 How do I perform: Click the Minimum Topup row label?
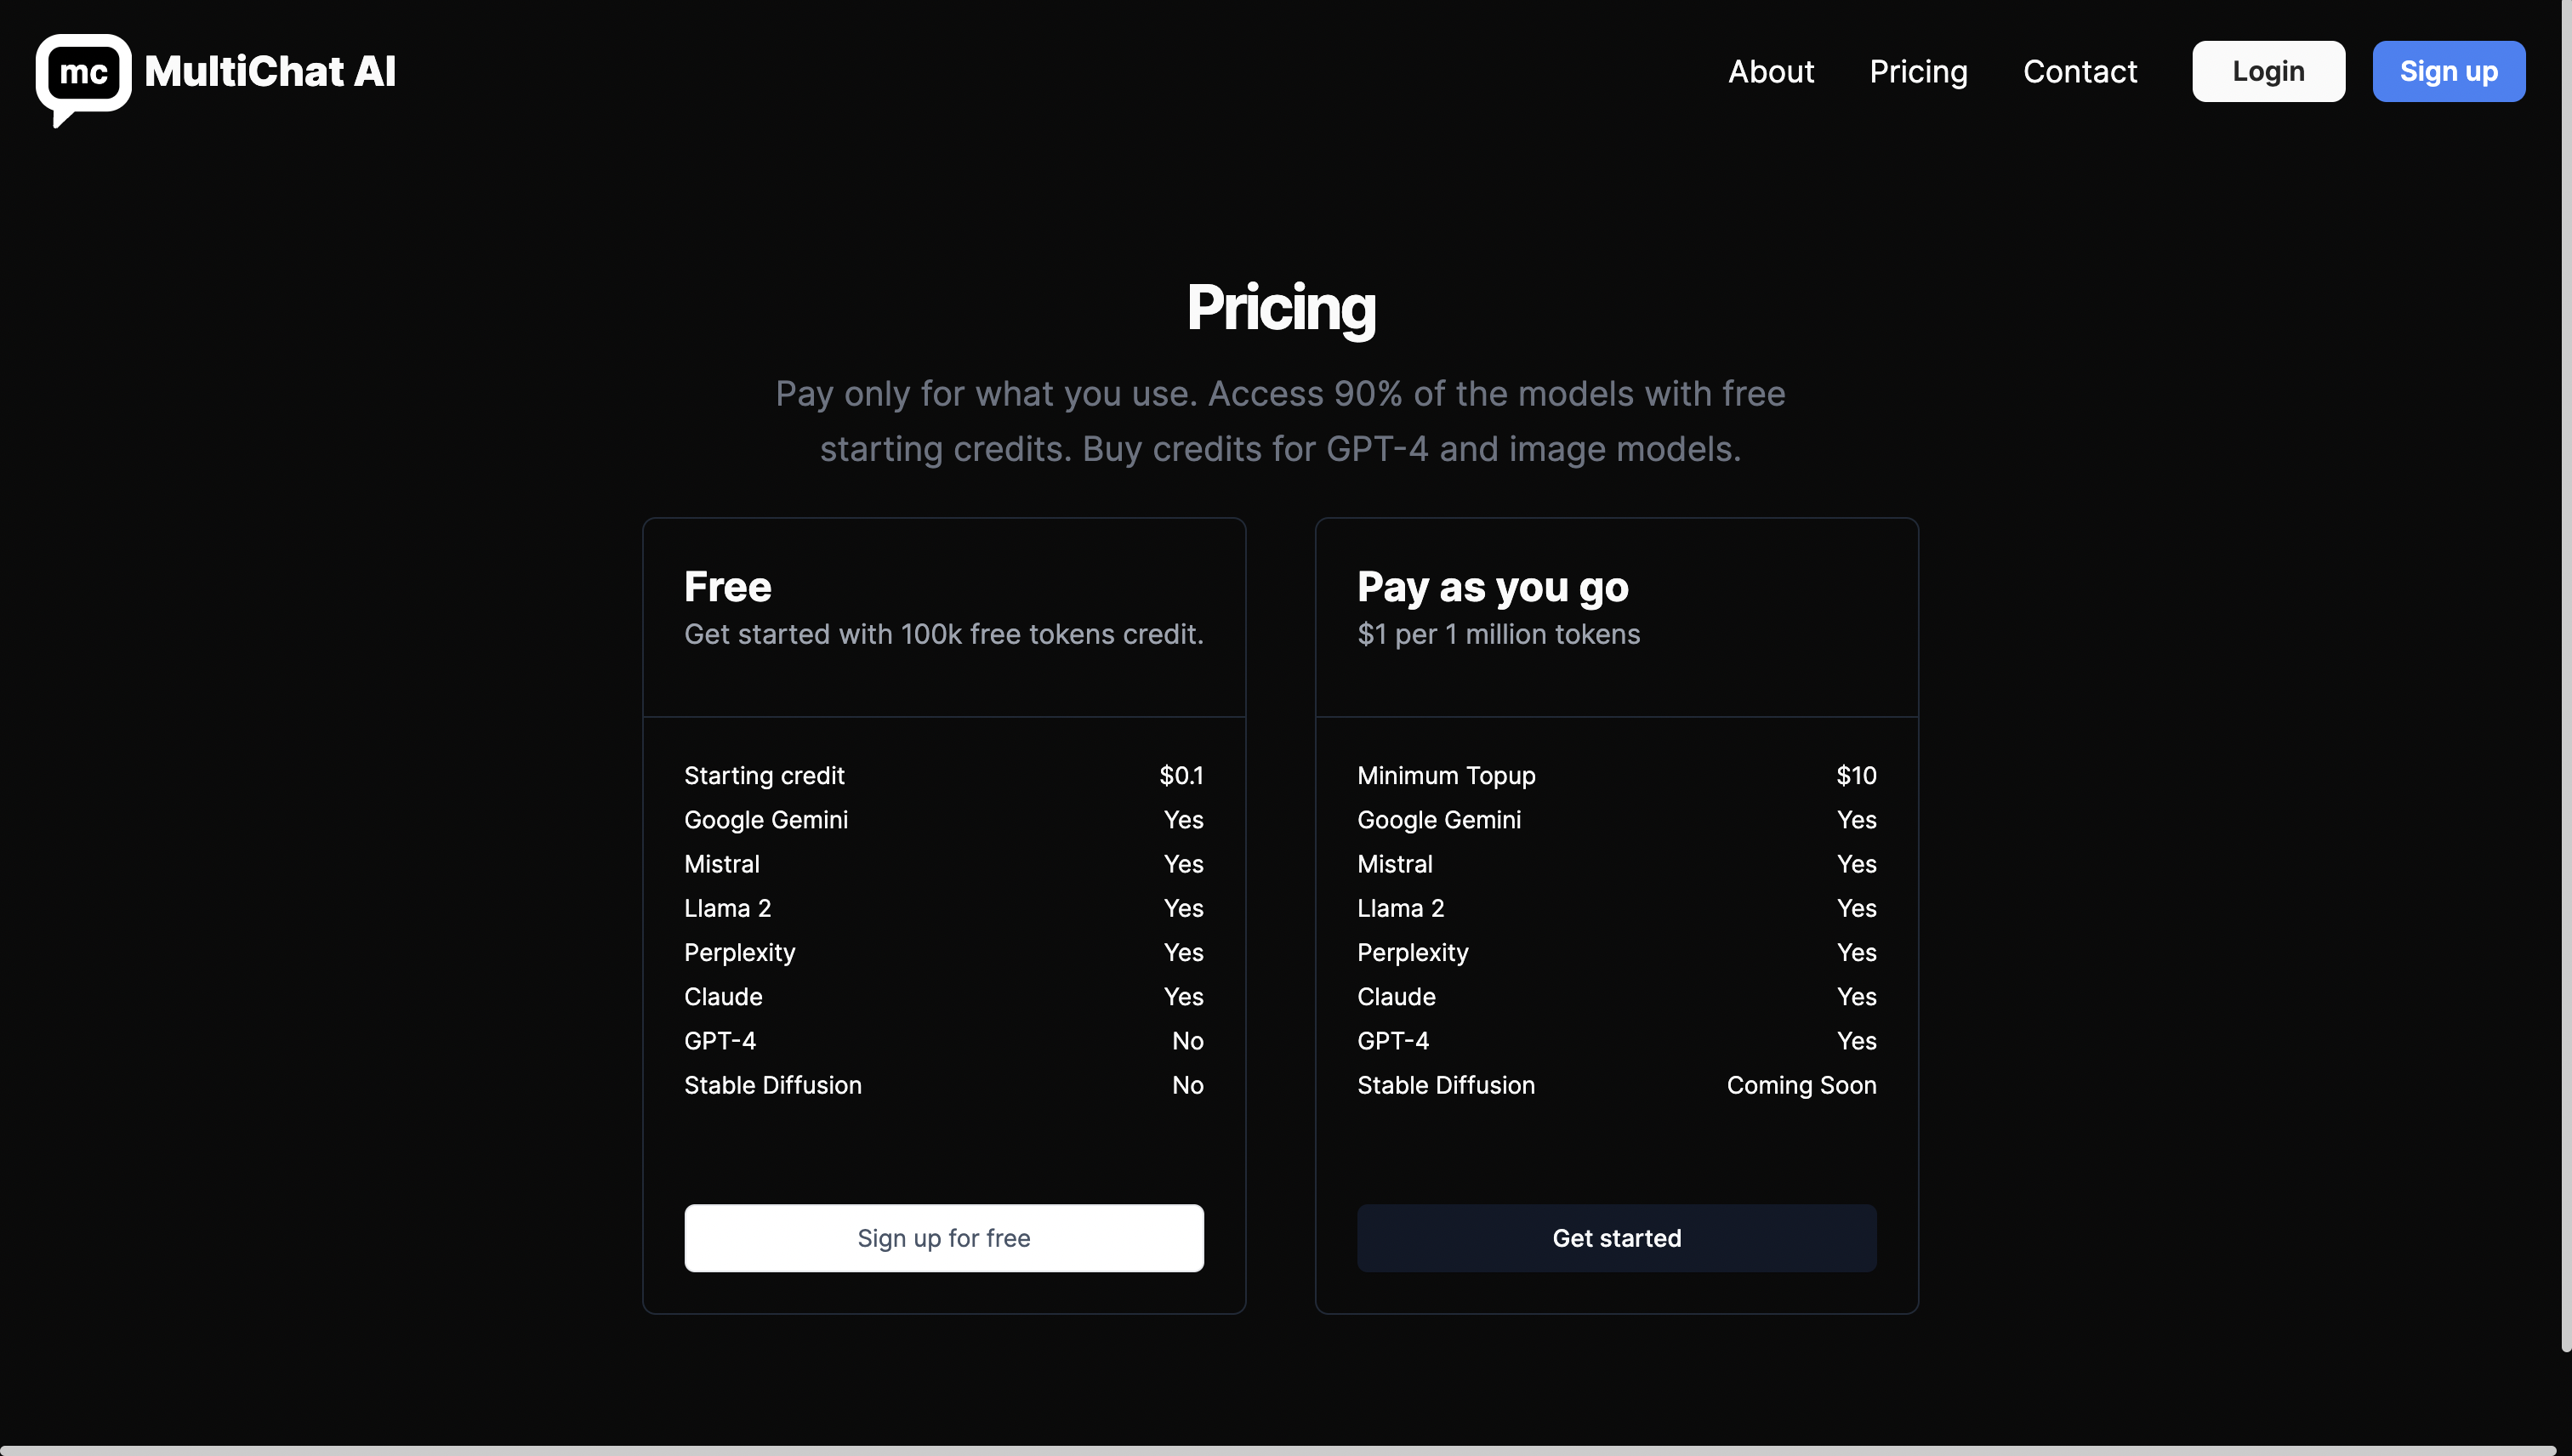pos(1445,776)
